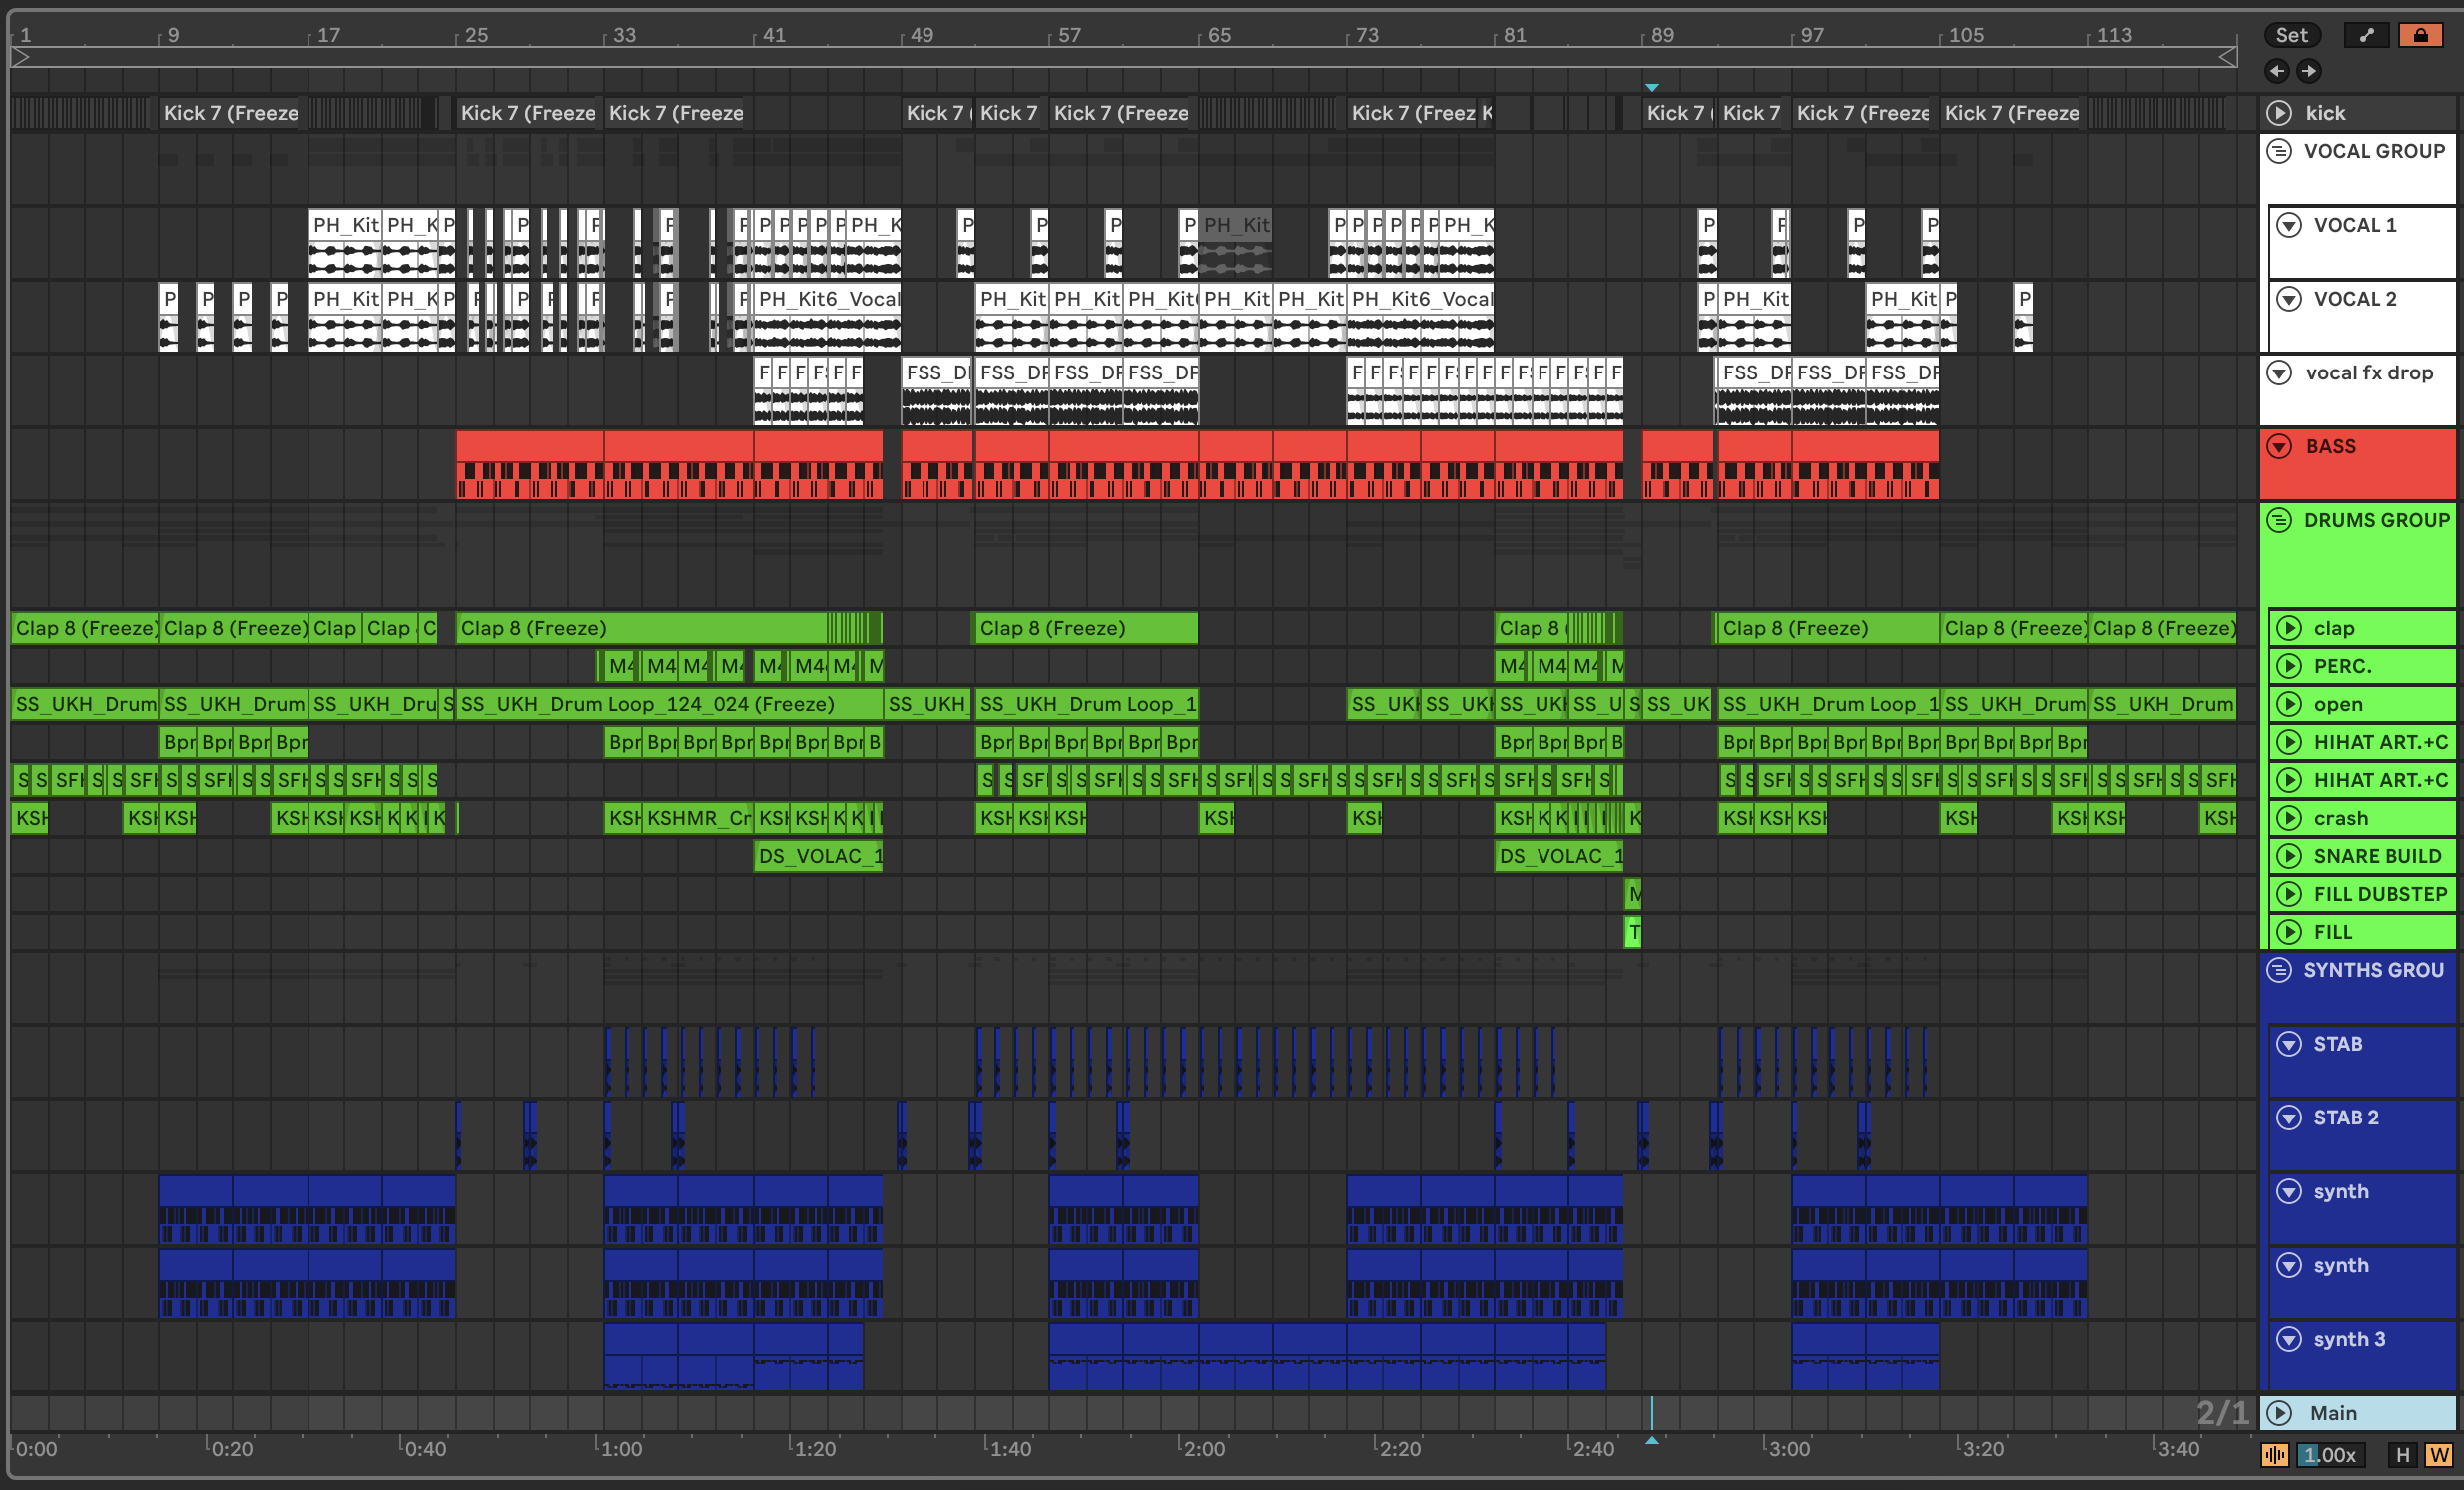Screen dimensions: 2464x1490
Task: Toggle the orange automation lock icon
Action: (x=2420, y=35)
